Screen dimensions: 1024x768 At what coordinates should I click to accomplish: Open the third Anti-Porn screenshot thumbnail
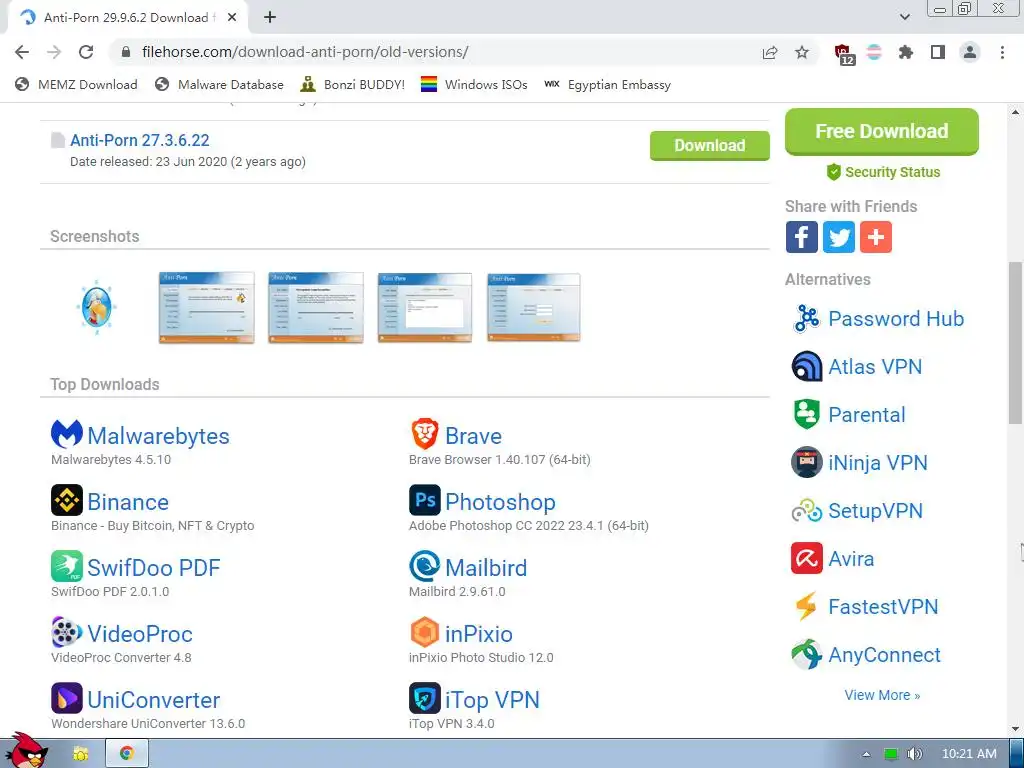pyautogui.click(x=424, y=308)
